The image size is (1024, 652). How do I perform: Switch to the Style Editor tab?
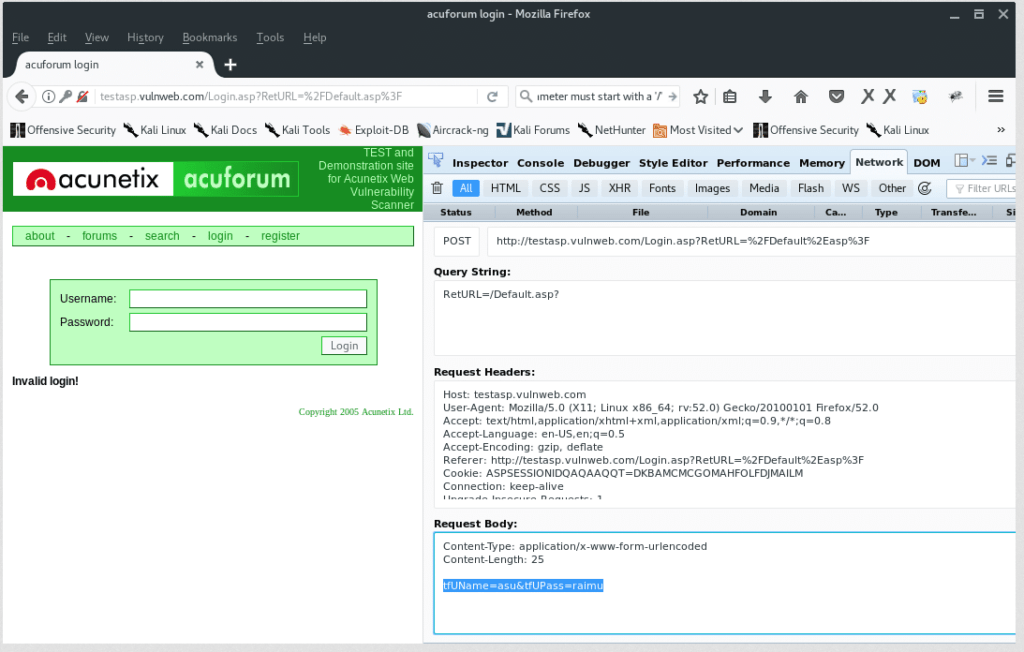[x=673, y=163]
